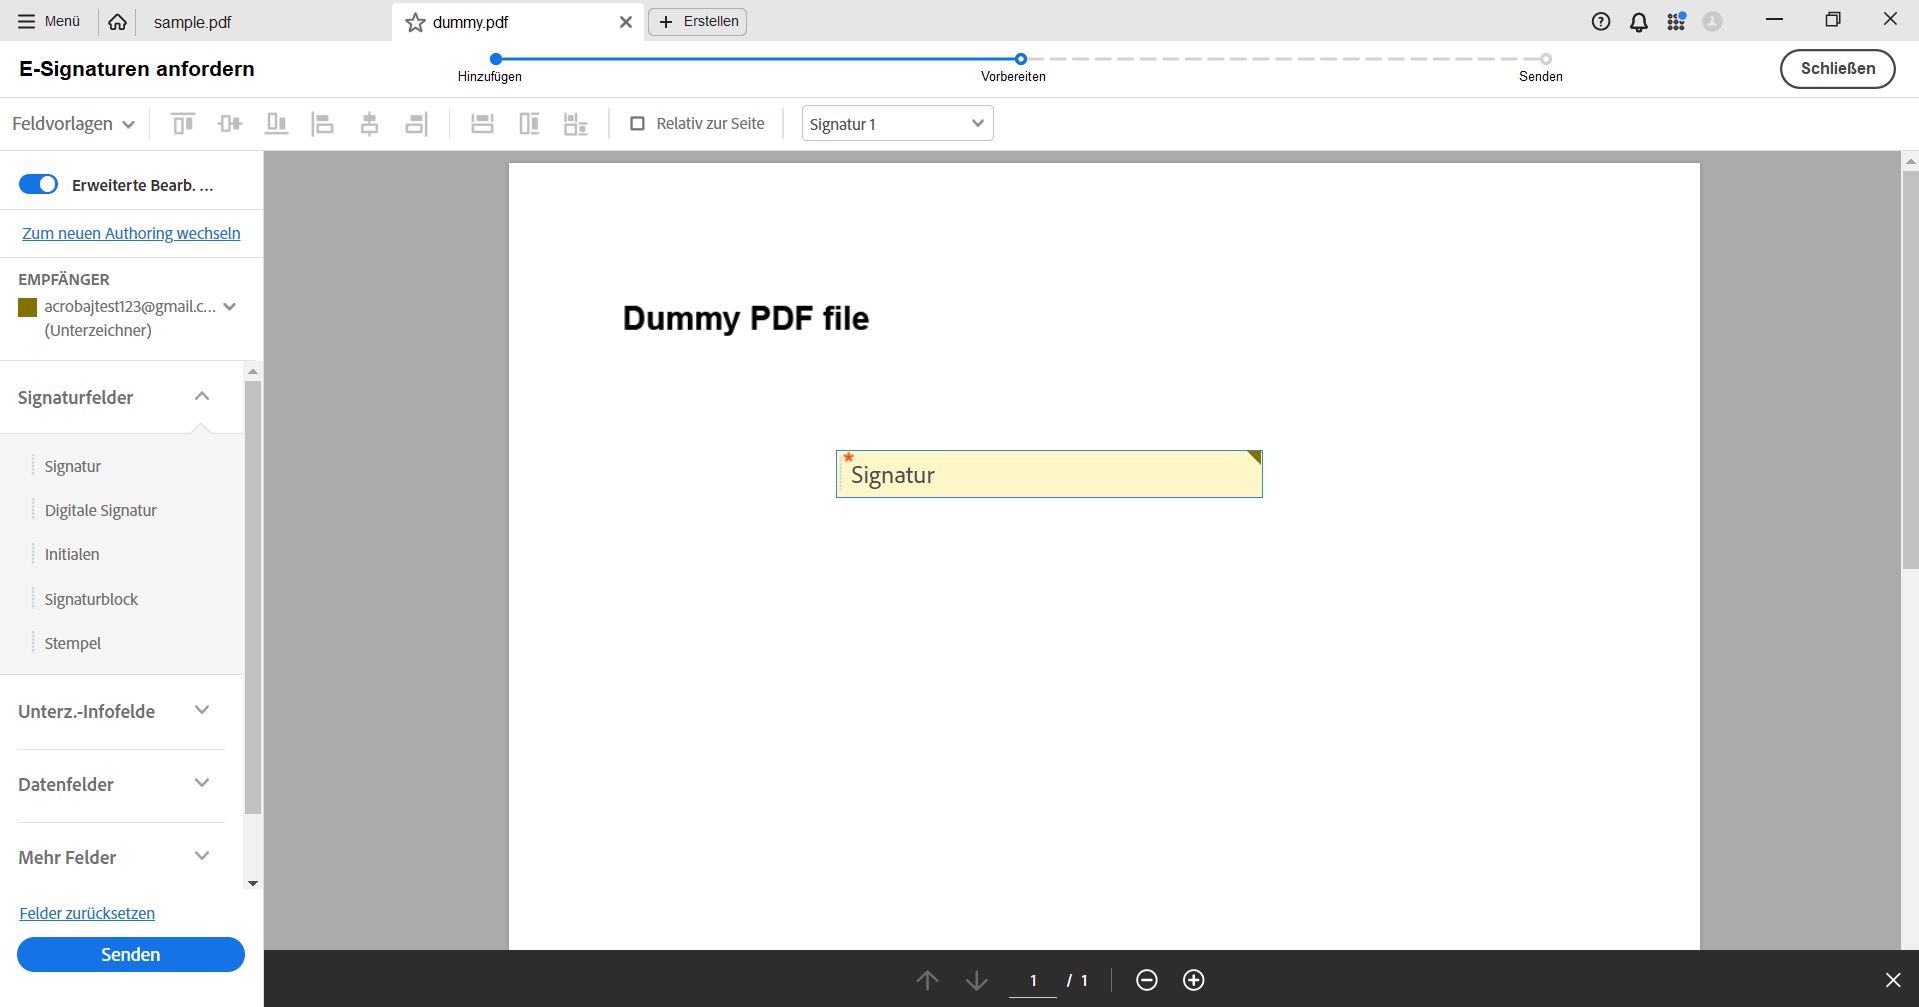
Task: Open the apps grid icon
Action: pos(1676,21)
